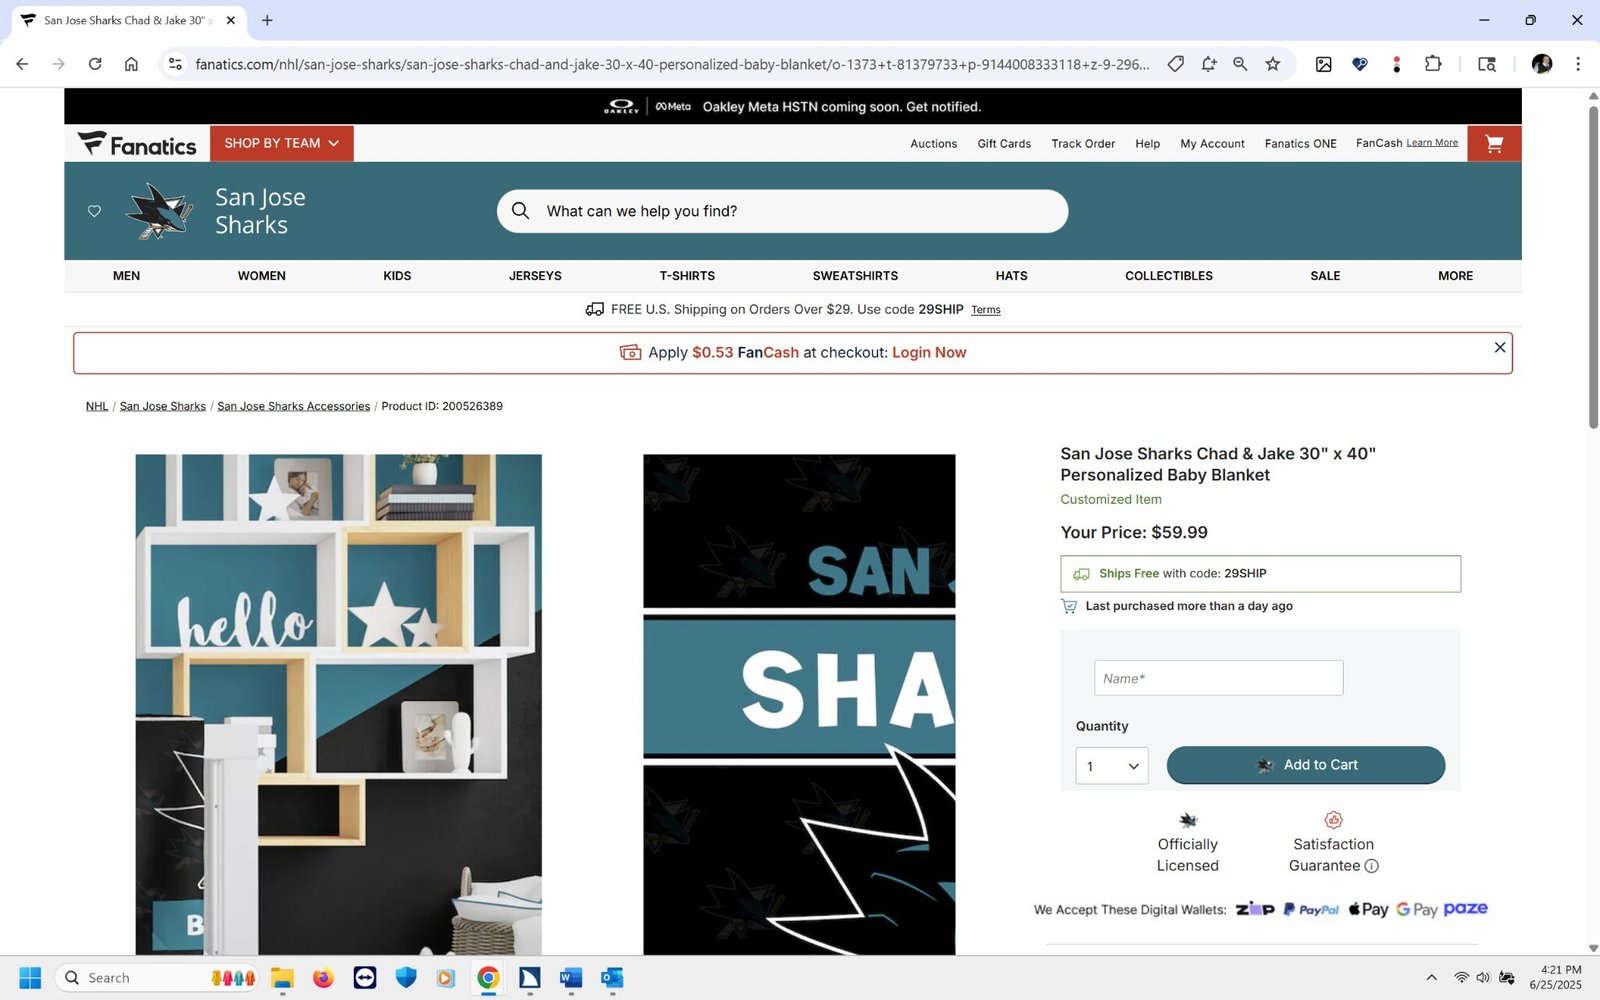Favorite the Sharks with the heart icon

94,211
